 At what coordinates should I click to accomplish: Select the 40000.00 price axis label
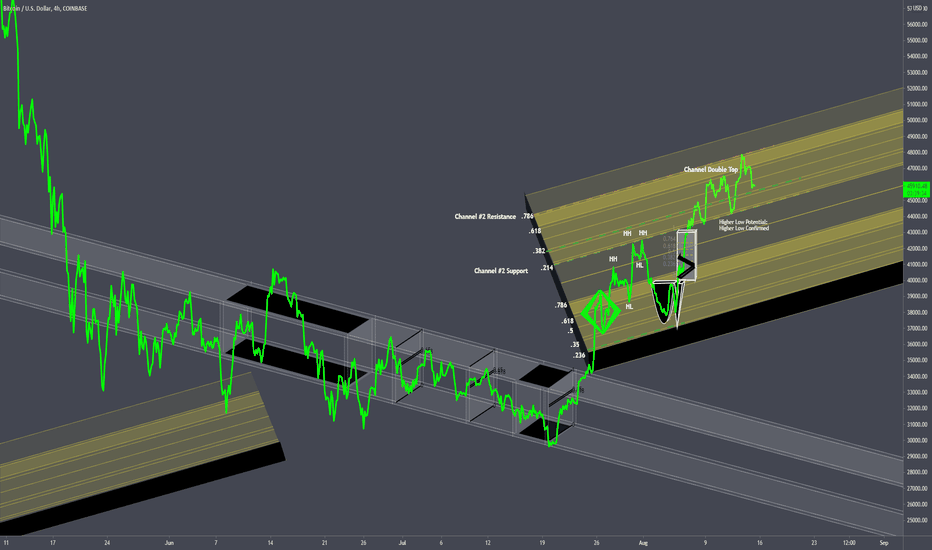coord(918,281)
